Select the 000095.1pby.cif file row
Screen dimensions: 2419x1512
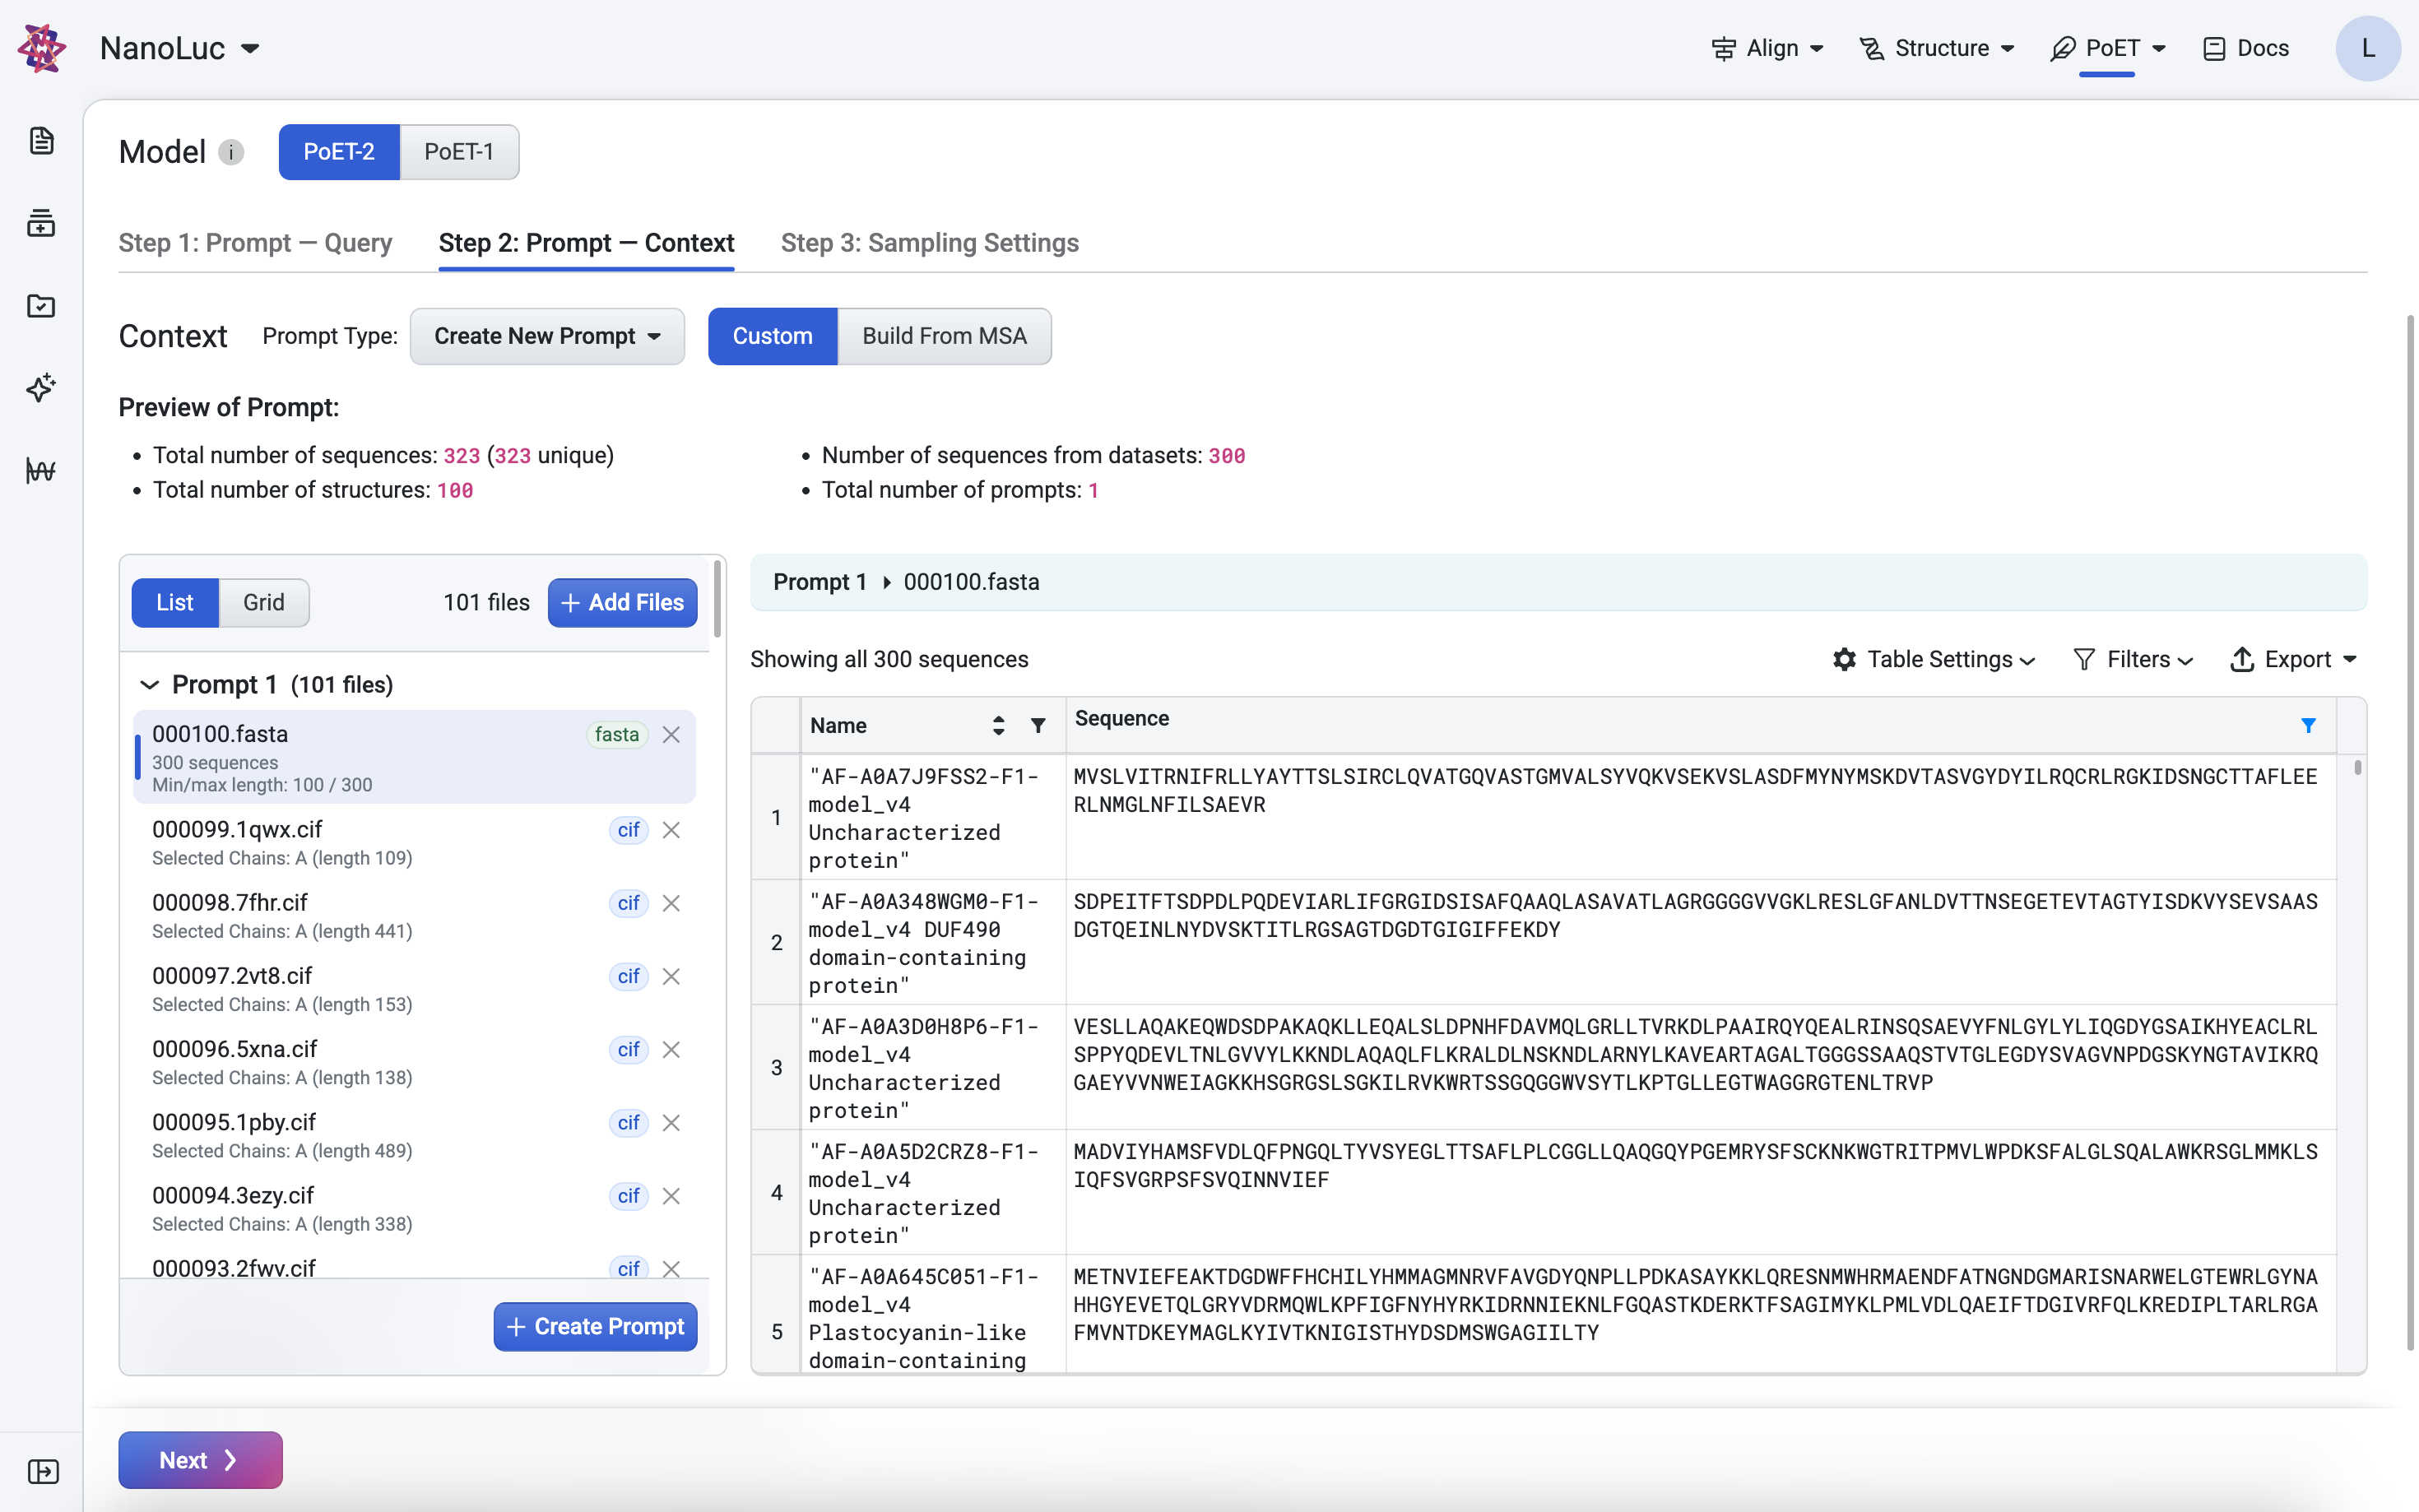tap(414, 1135)
